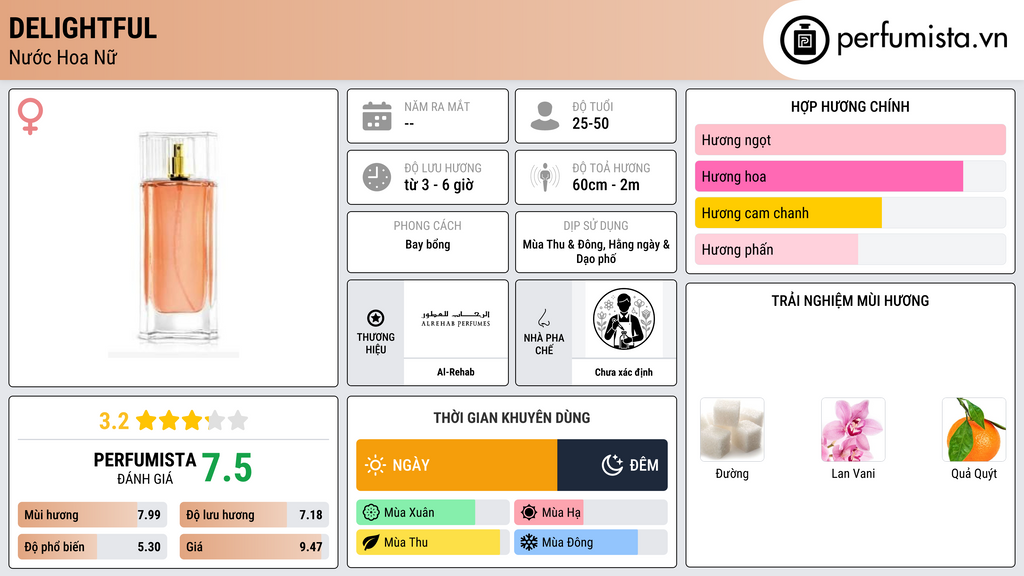
Task: Click the leaf icon for Mùa Thu
Action: pos(371,543)
